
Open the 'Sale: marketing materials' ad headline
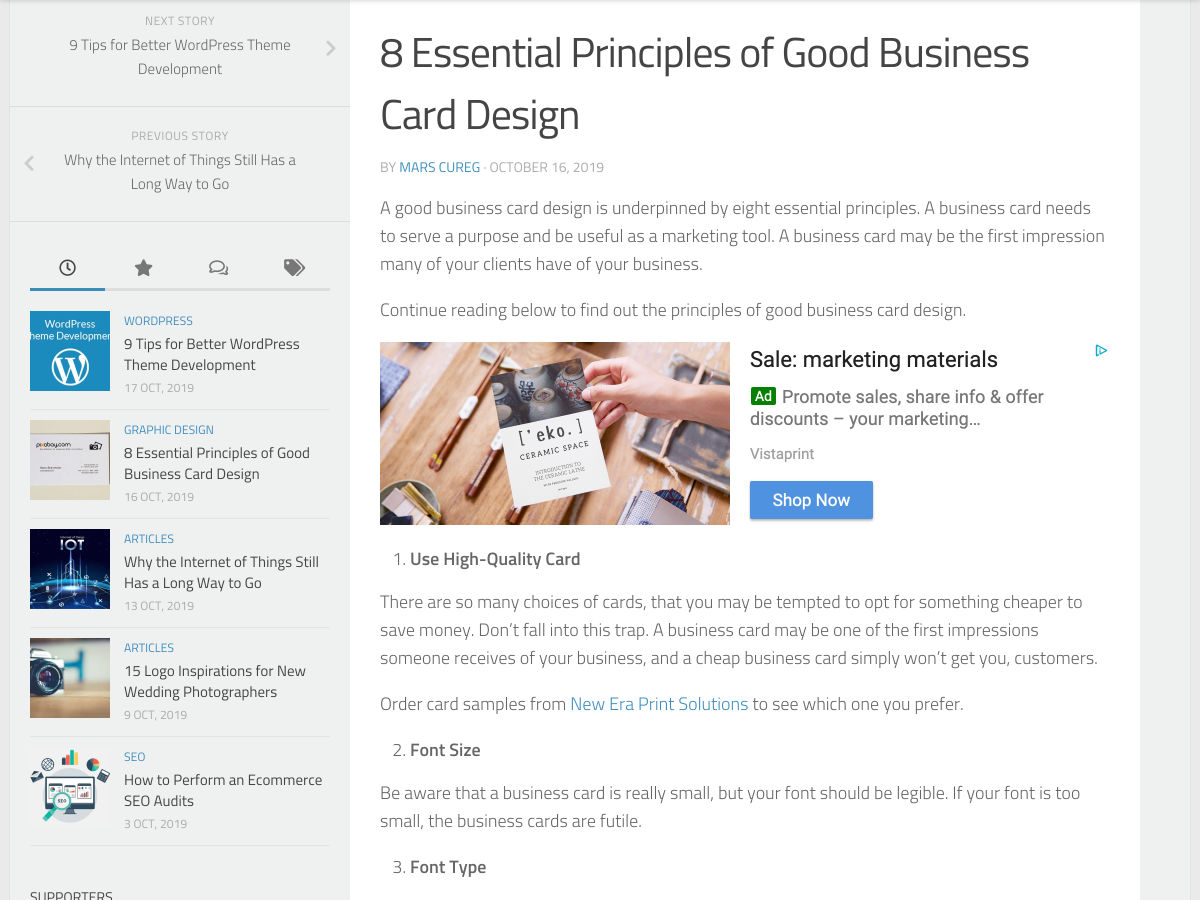874,360
